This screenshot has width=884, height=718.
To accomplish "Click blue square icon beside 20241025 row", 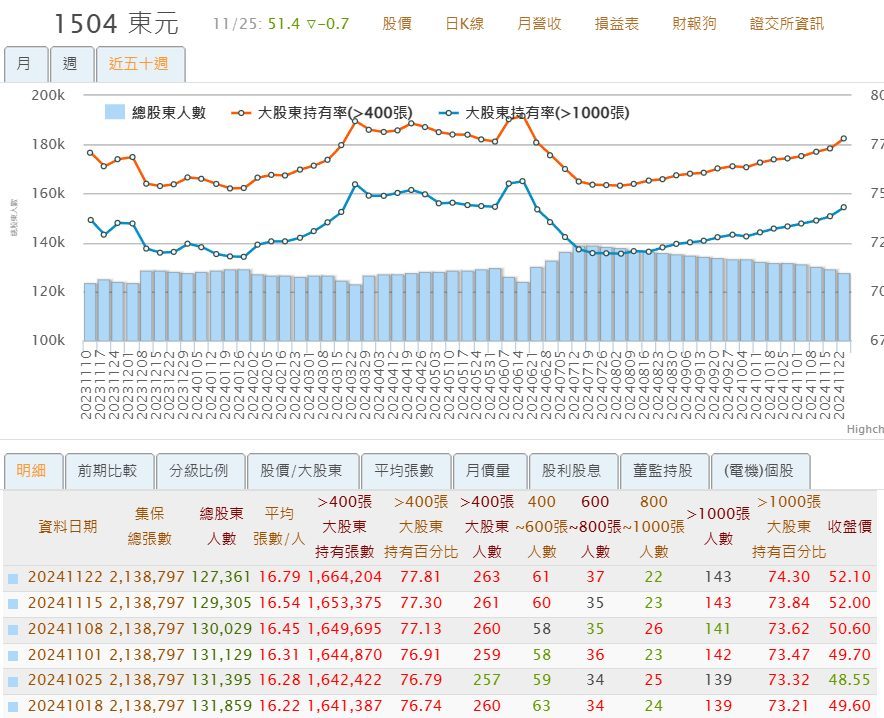I will pos(13,681).
